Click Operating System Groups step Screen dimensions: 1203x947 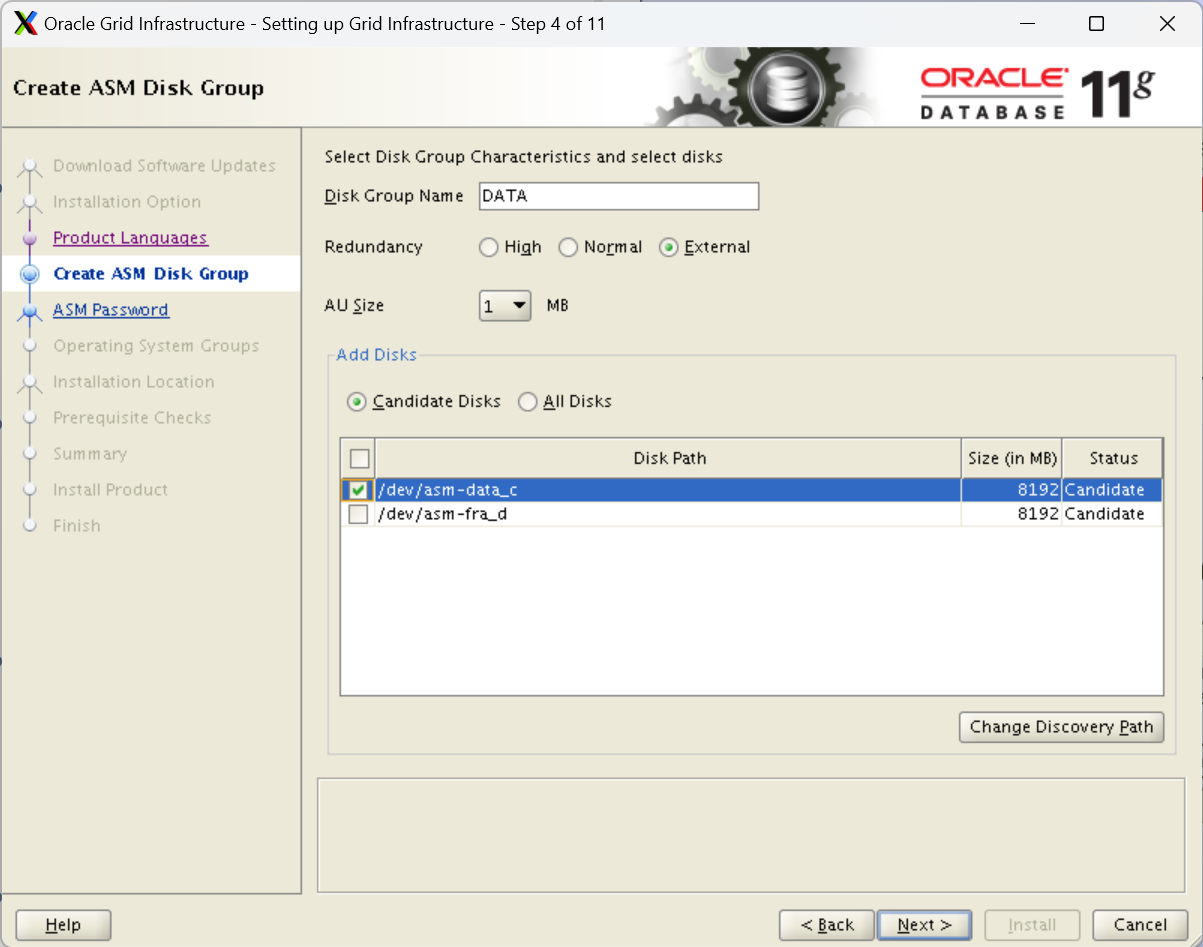coord(156,346)
